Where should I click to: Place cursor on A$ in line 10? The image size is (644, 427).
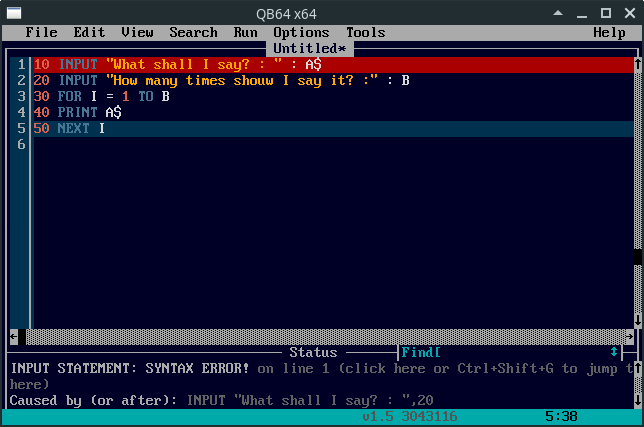click(x=313, y=64)
